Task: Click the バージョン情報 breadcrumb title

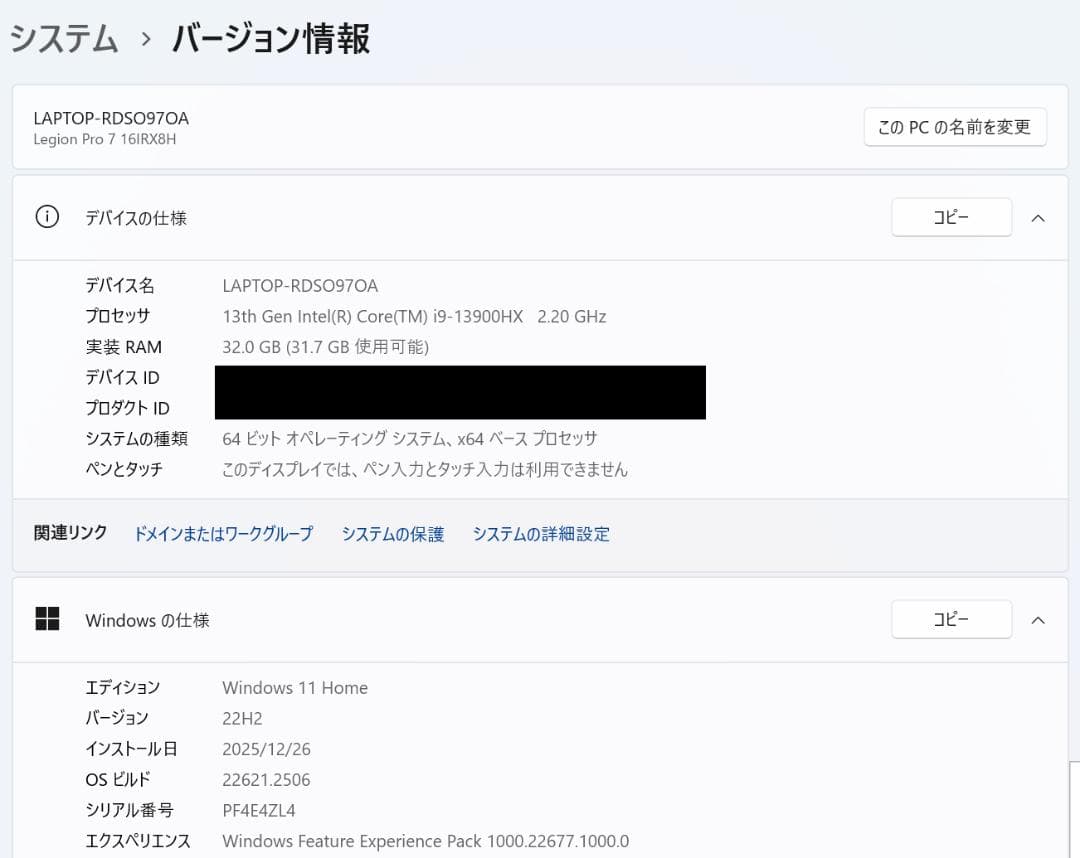Action: [270, 38]
